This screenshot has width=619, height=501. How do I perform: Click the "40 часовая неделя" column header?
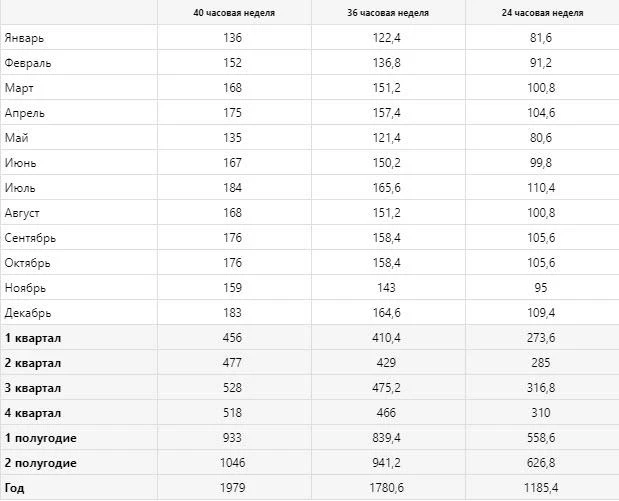click(x=234, y=13)
